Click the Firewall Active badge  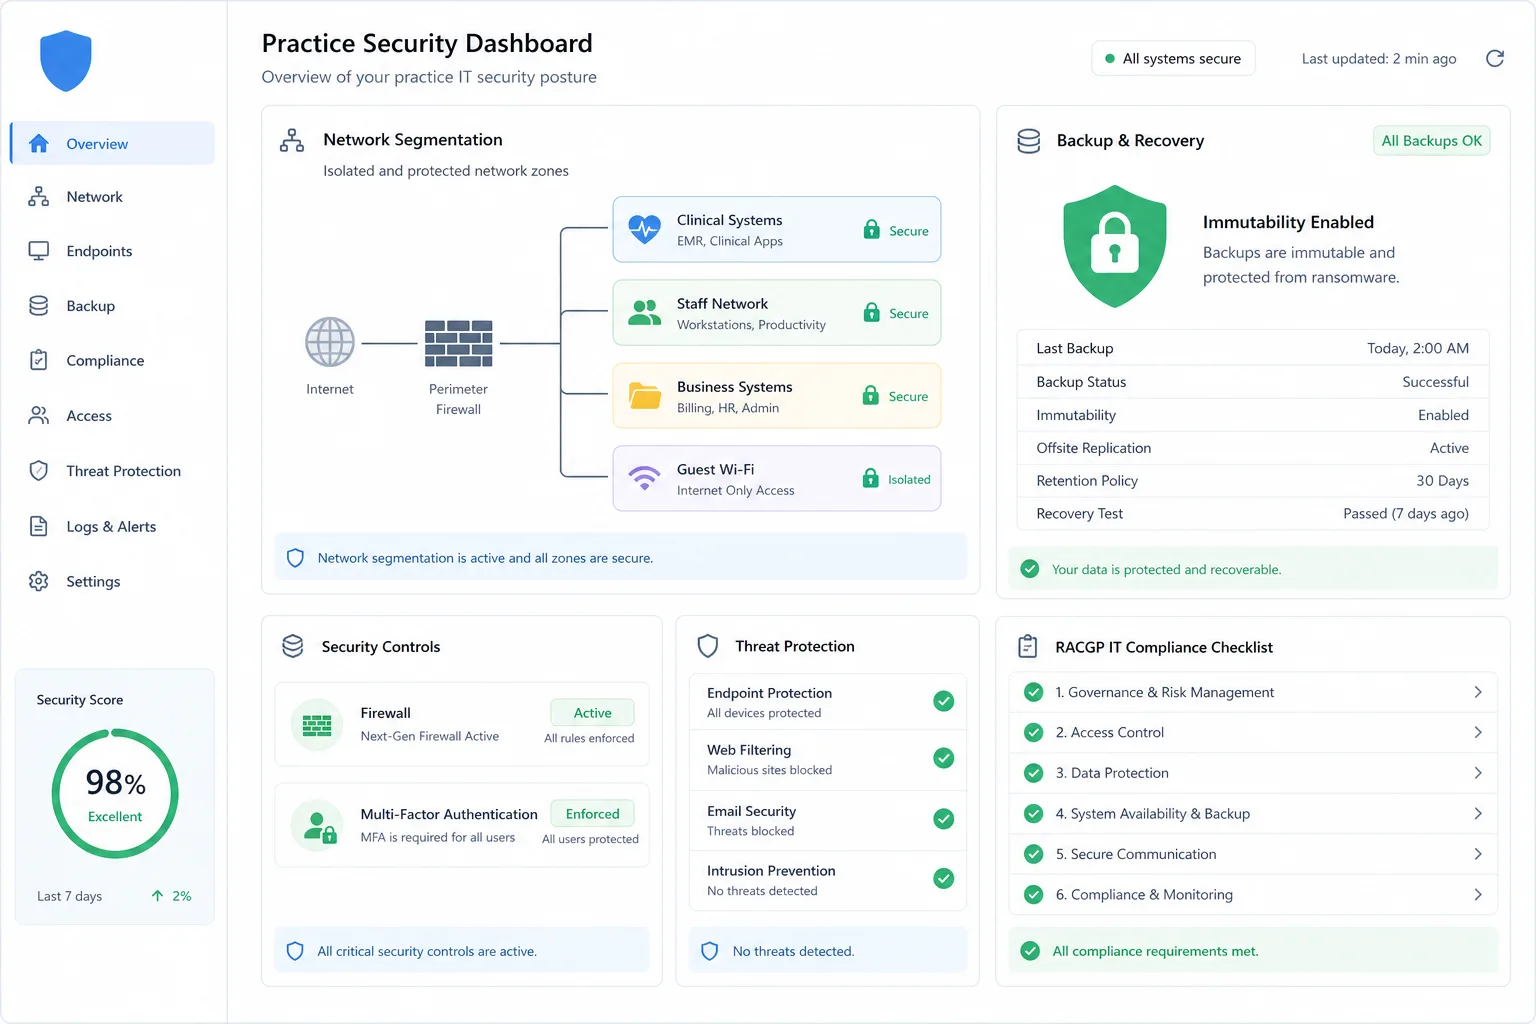[x=592, y=713]
